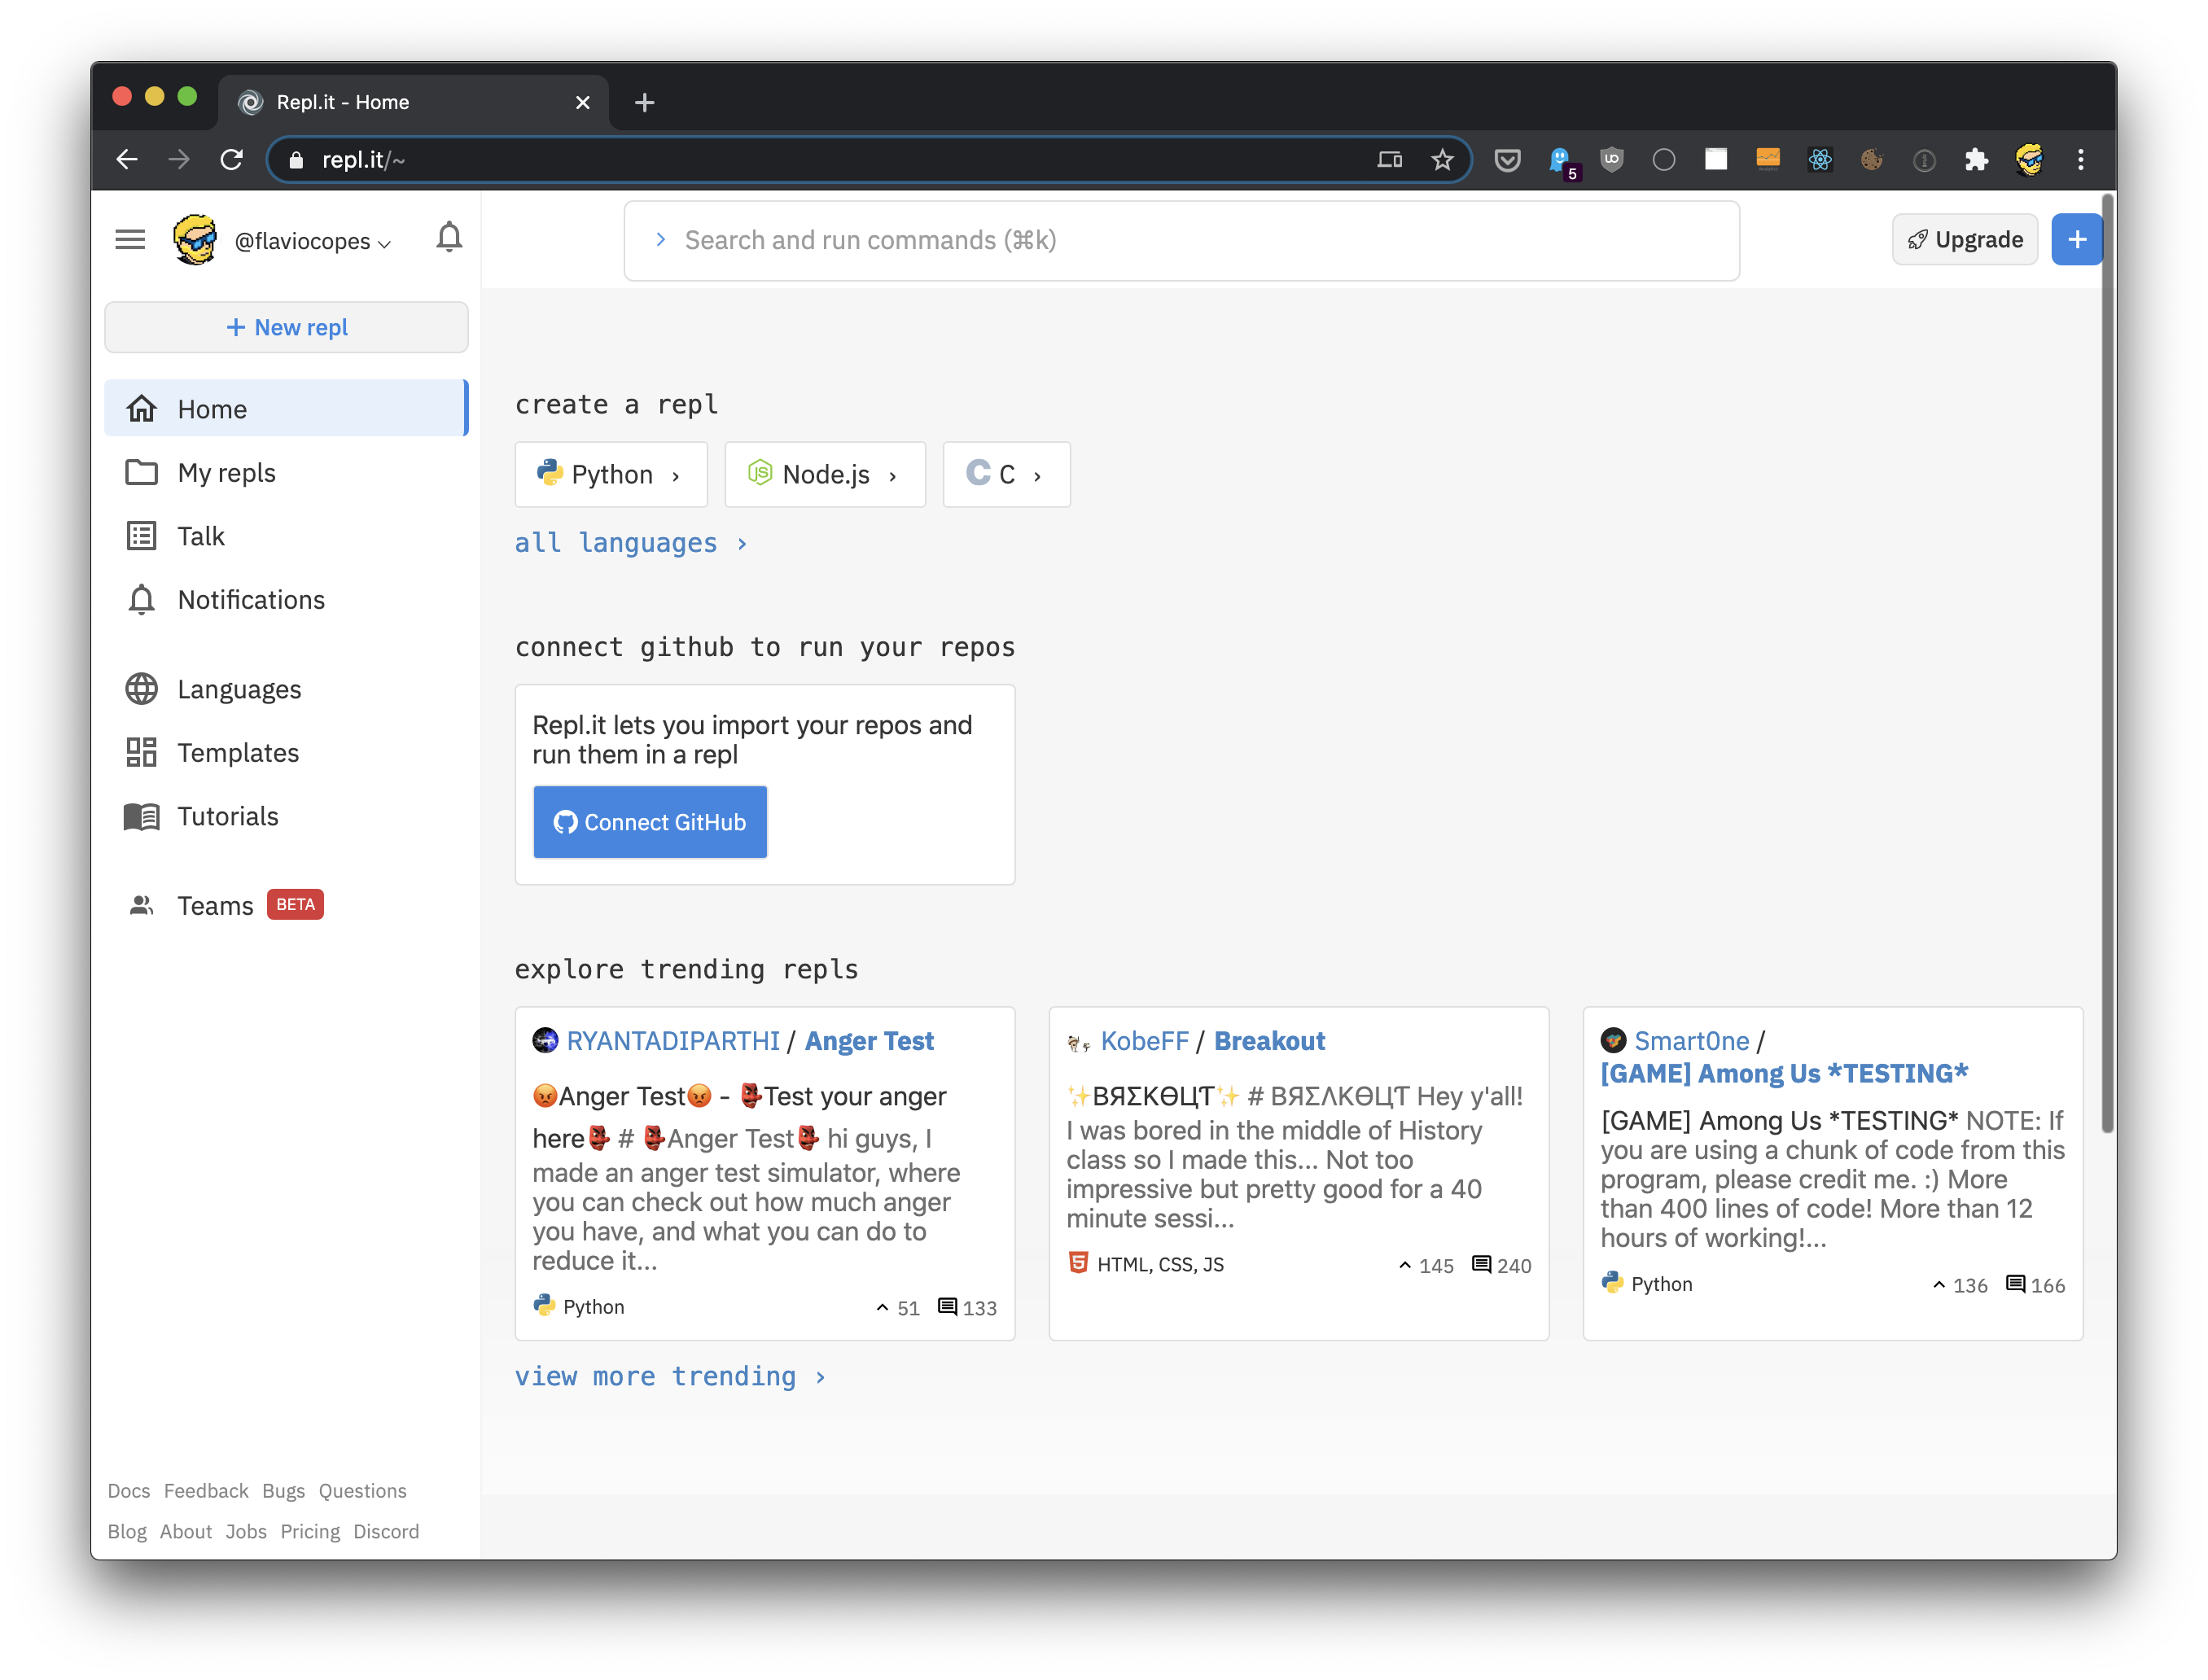Click the uBlock Origin shield extension icon
This screenshot has height=1680, width=2208.
tap(1611, 160)
